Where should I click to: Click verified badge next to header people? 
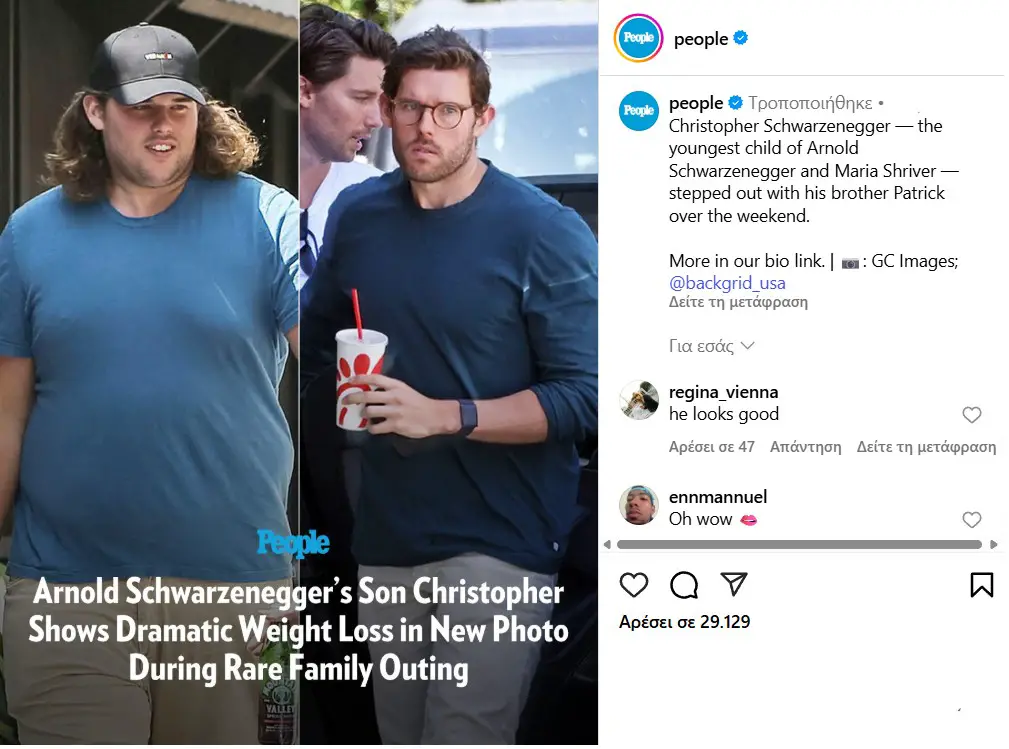coord(741,38)
